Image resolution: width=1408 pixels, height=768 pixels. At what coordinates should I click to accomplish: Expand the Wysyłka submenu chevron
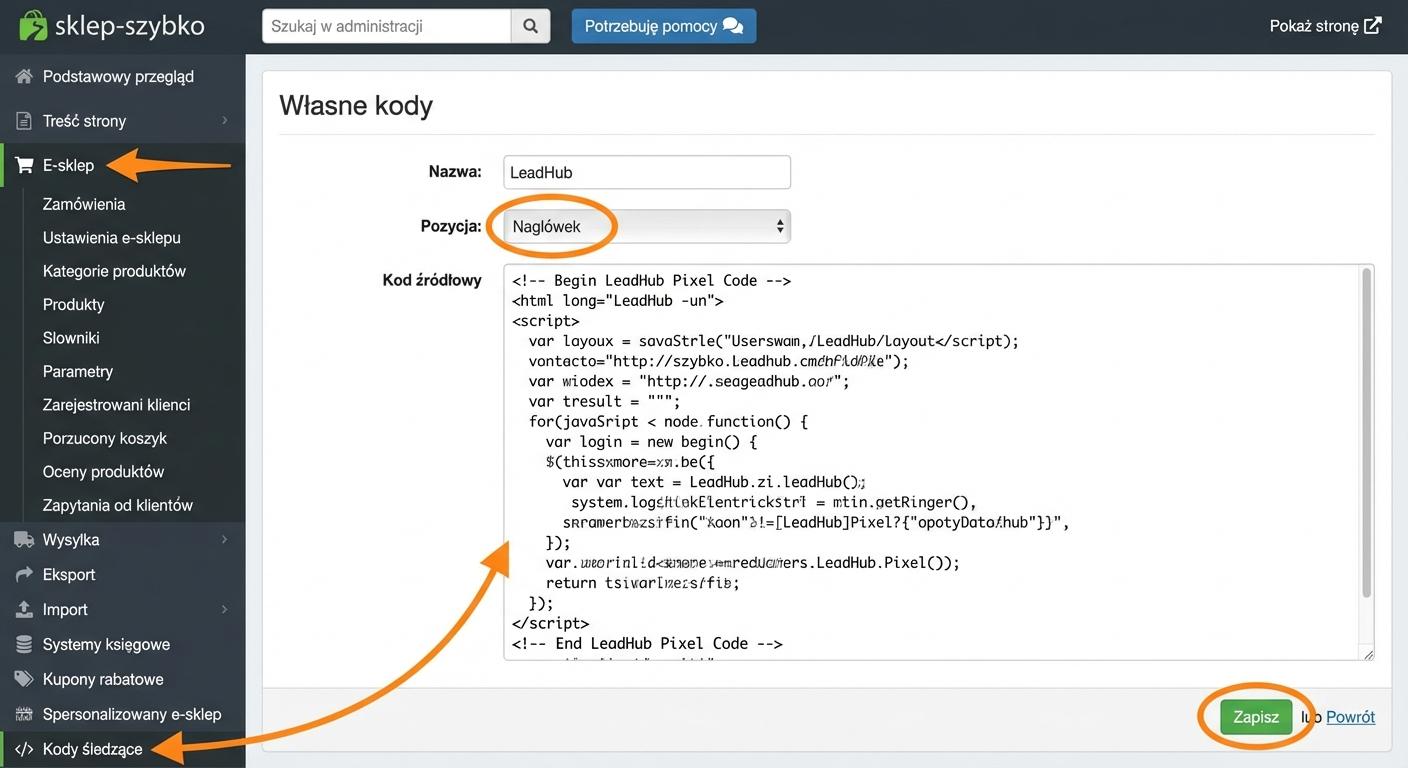tap(225, 540)
